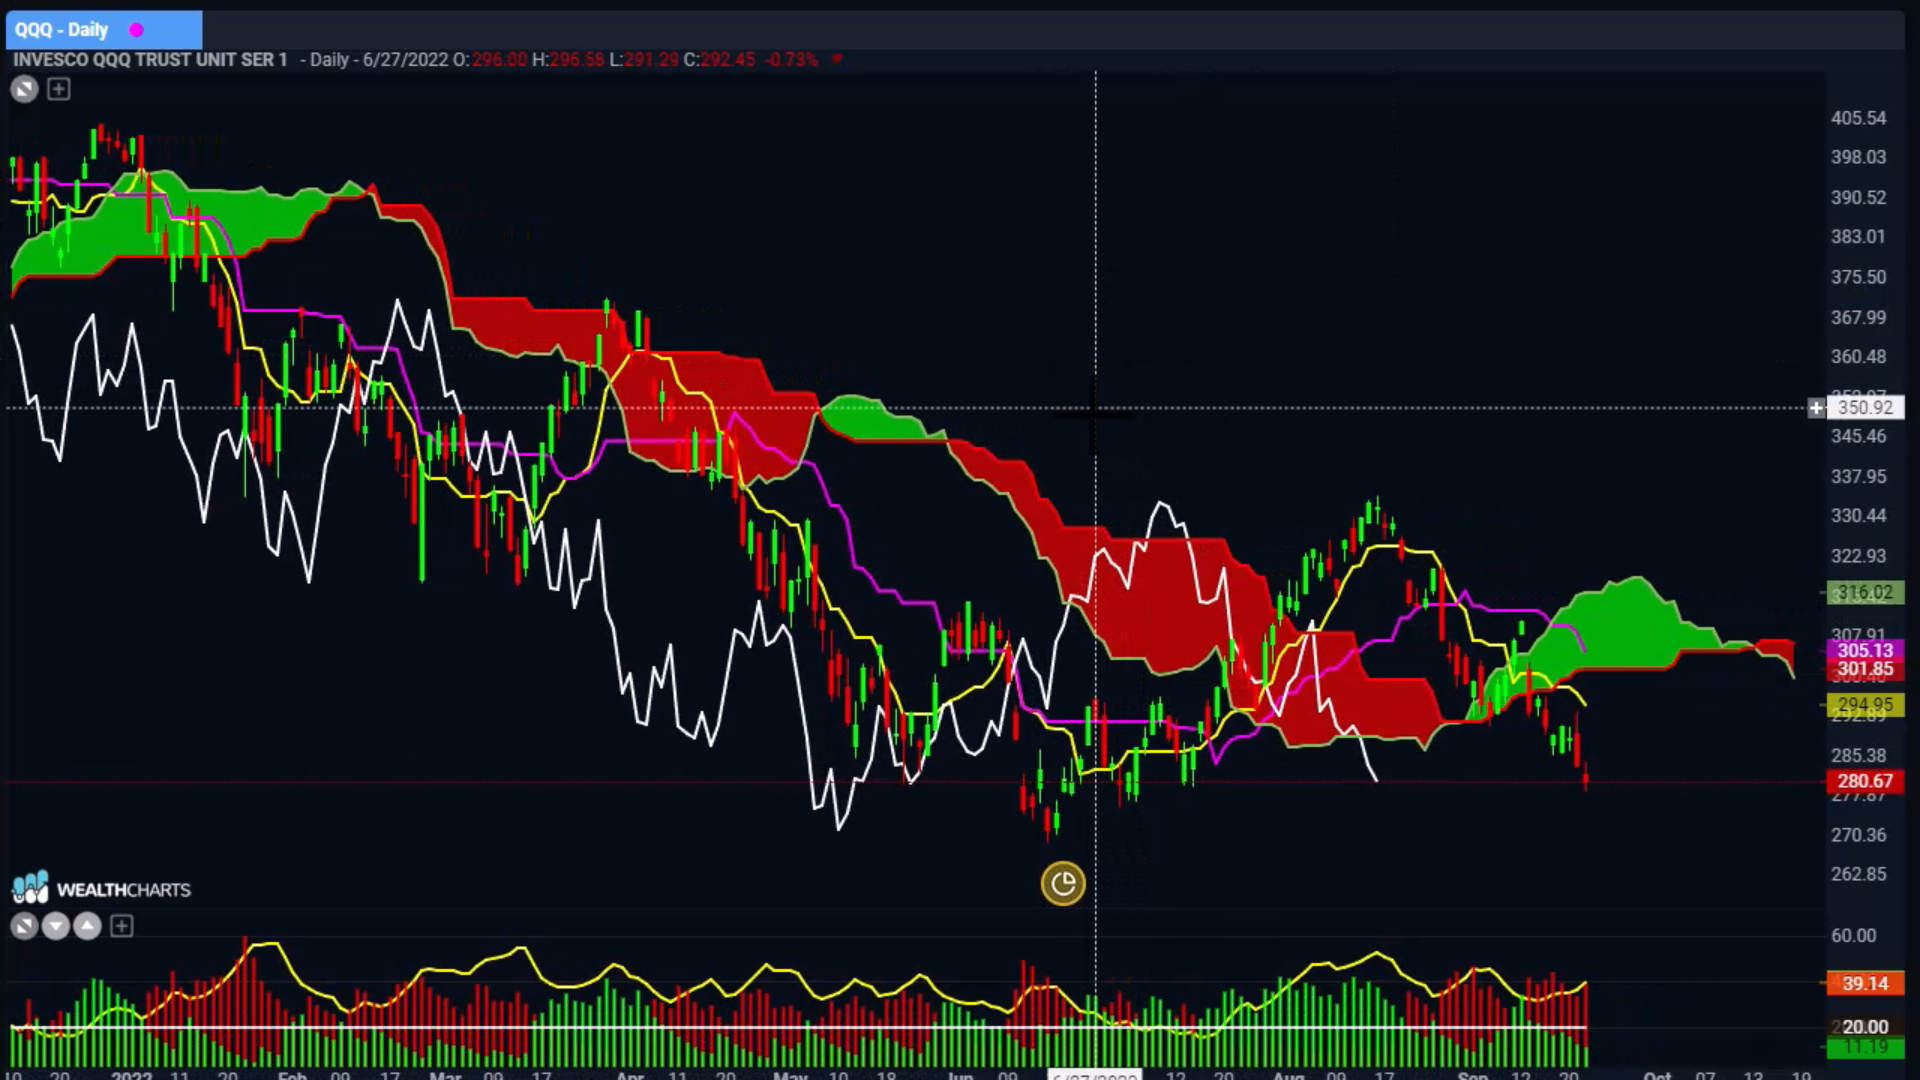
Task: Click the green 11.19 indicator value tag
Action: 1866,1047
